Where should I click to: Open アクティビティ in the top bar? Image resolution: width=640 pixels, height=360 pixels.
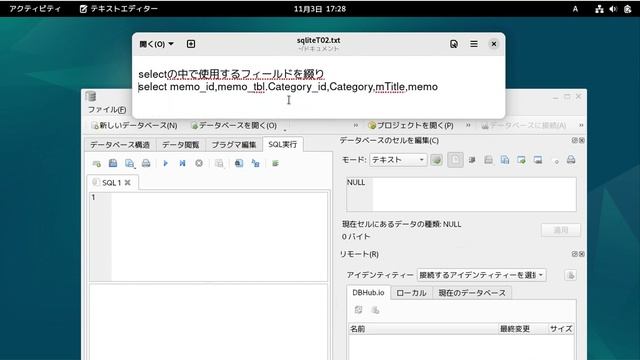(35, 9)
